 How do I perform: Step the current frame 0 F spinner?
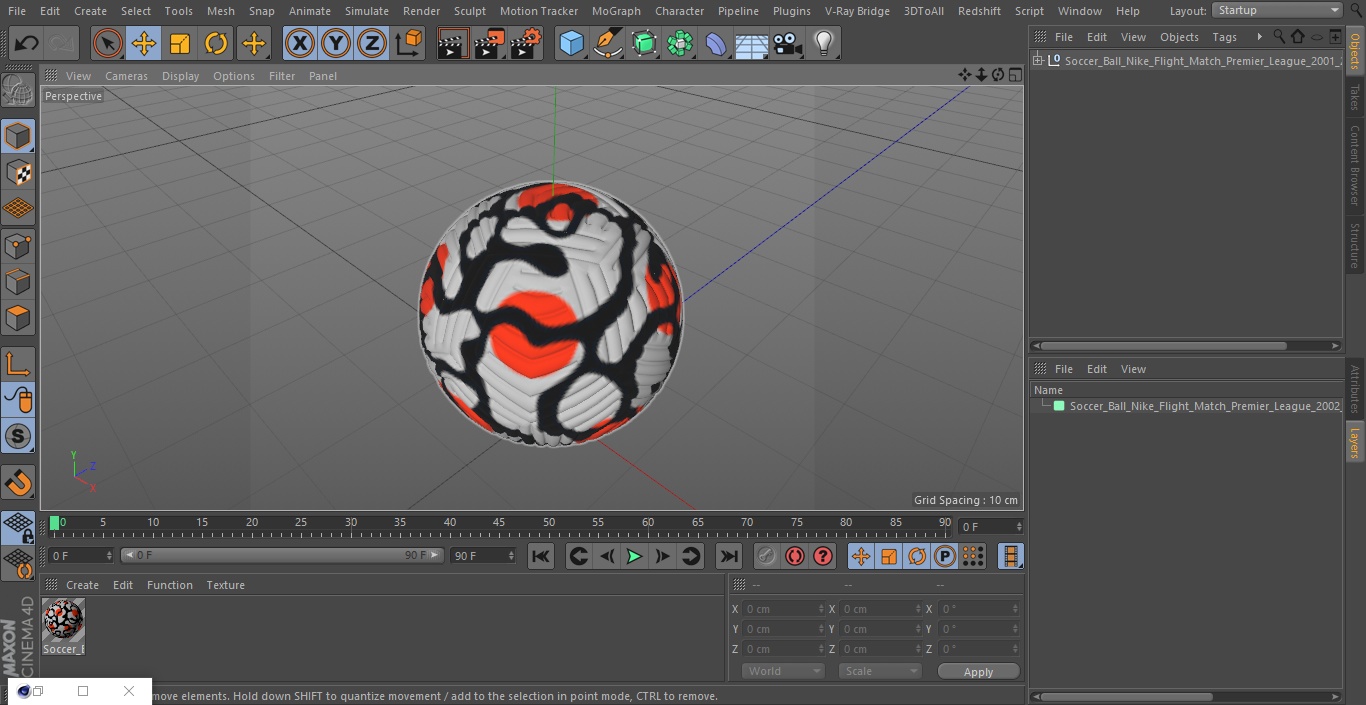click(x=109, y=555)
